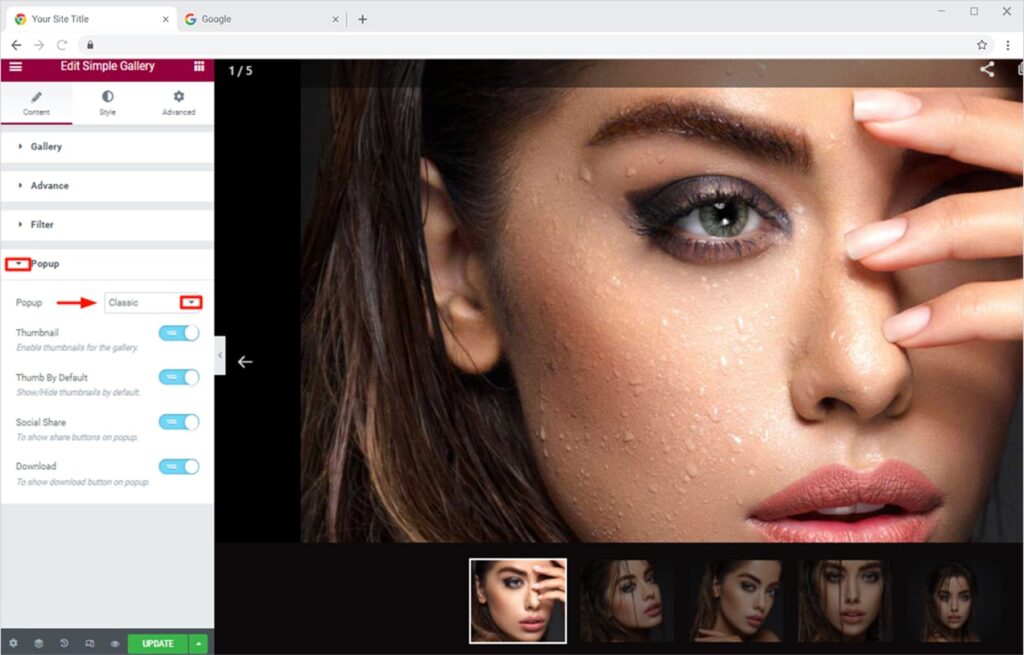Turn off Thumb By Default switch
The image size is (1024, 655).
click(179, 377)
